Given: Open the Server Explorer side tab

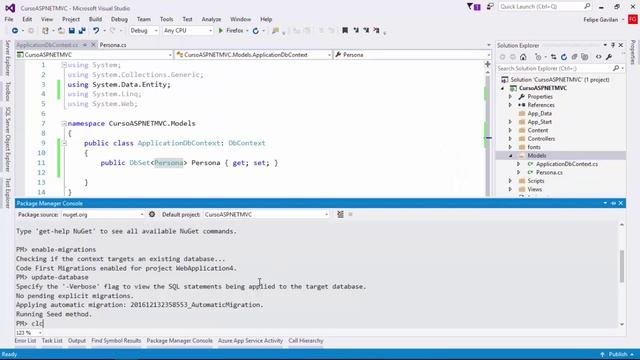Looking at the screenshot, I should [7, 58].
